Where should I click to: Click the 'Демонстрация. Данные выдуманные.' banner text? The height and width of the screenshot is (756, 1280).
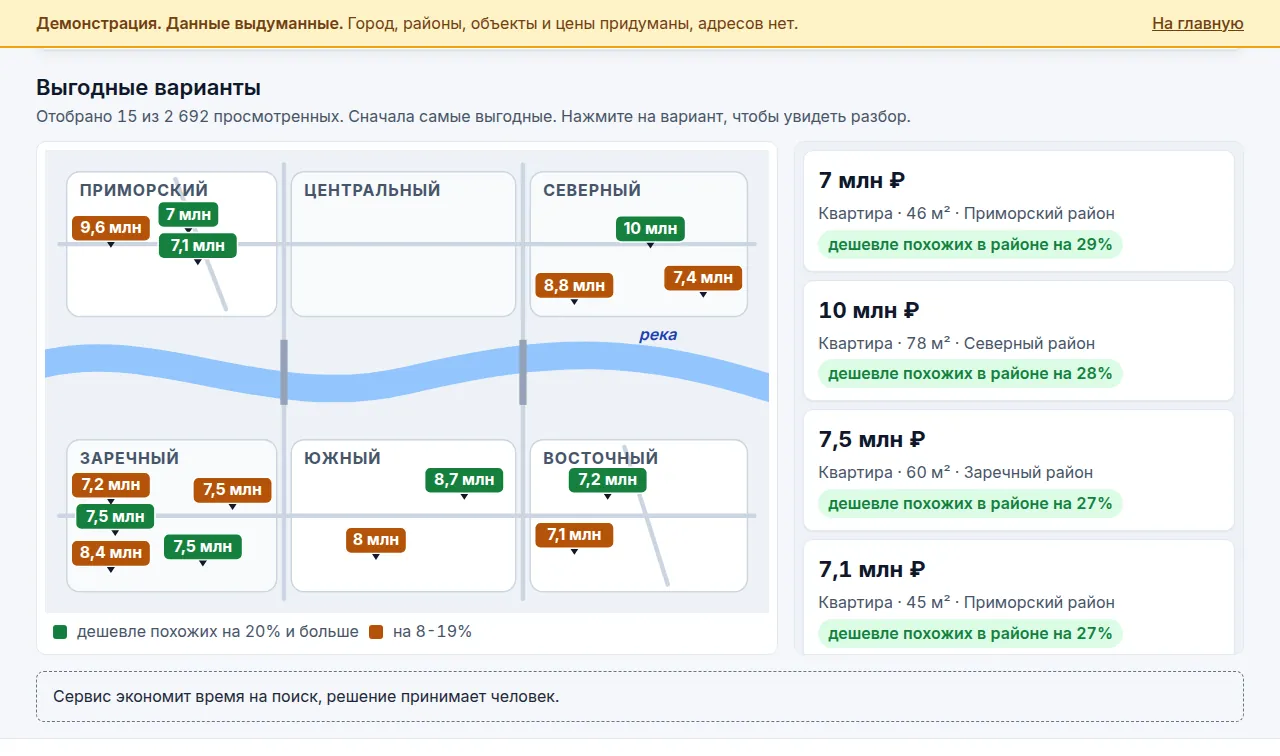click(x=190, y=23)
